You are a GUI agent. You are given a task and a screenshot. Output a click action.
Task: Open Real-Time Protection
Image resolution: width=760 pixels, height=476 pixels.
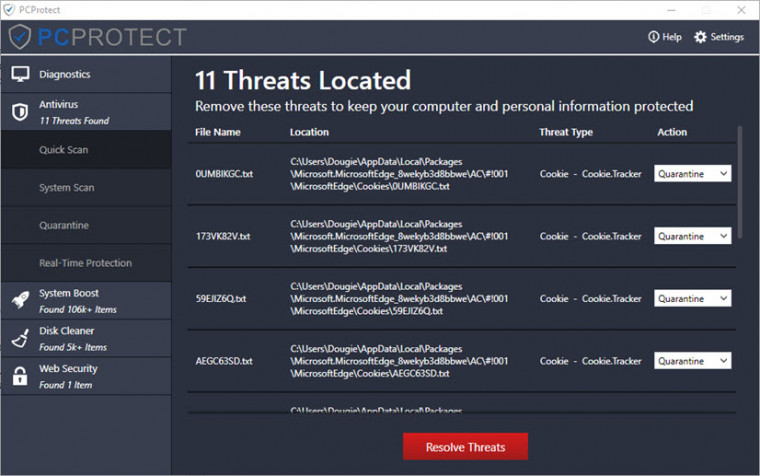[86, 263]
